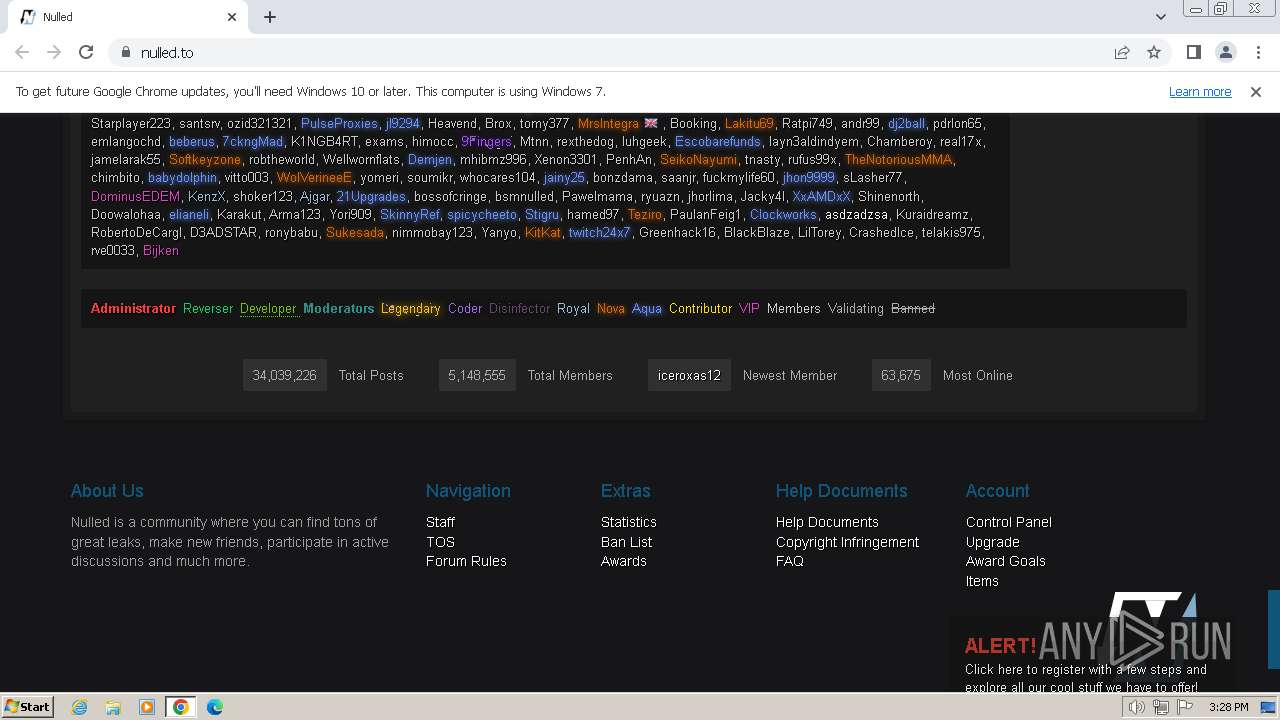The image size is (1280, 720).
Task: Open Chrome three-dot menu
Action: (1256, 52)
